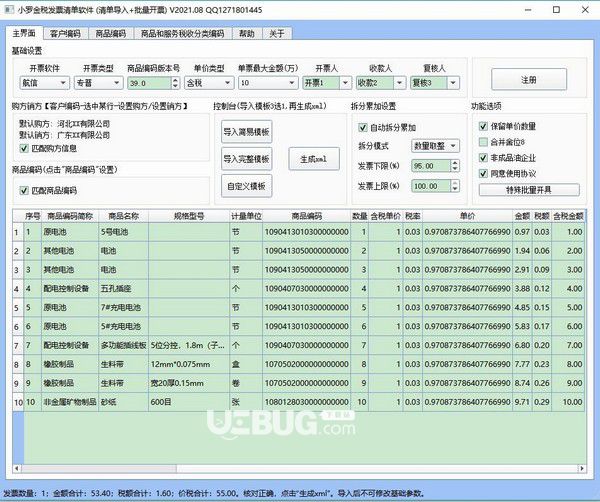This screenshot has width=600, height=502.
Task: Open the 开票软件 dropdown showing 航信
Action: click(x=44, y=83)
